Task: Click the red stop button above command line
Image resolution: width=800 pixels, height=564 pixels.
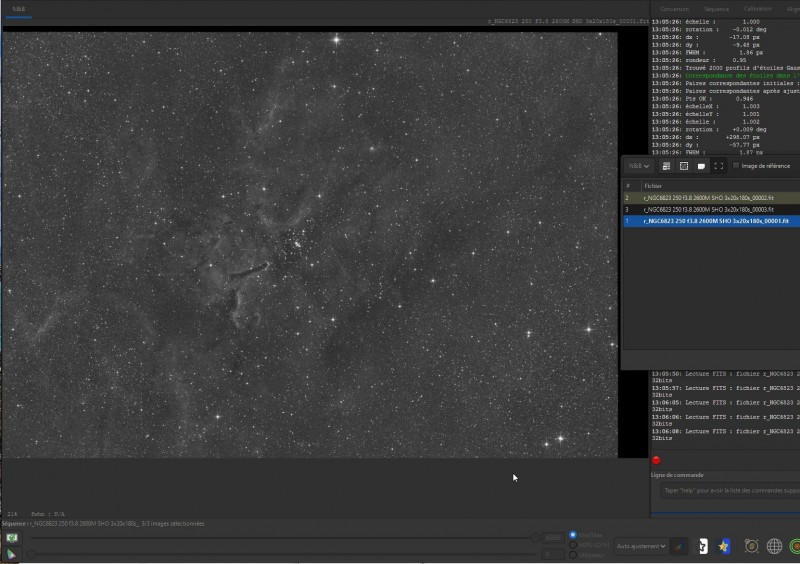Action: point(656,460)
